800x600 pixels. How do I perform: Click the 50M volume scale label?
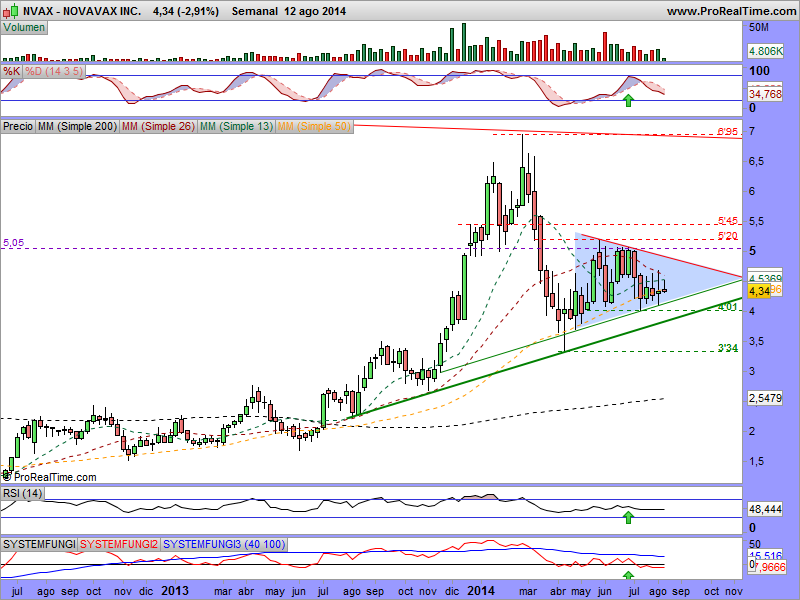coord(759,27)
